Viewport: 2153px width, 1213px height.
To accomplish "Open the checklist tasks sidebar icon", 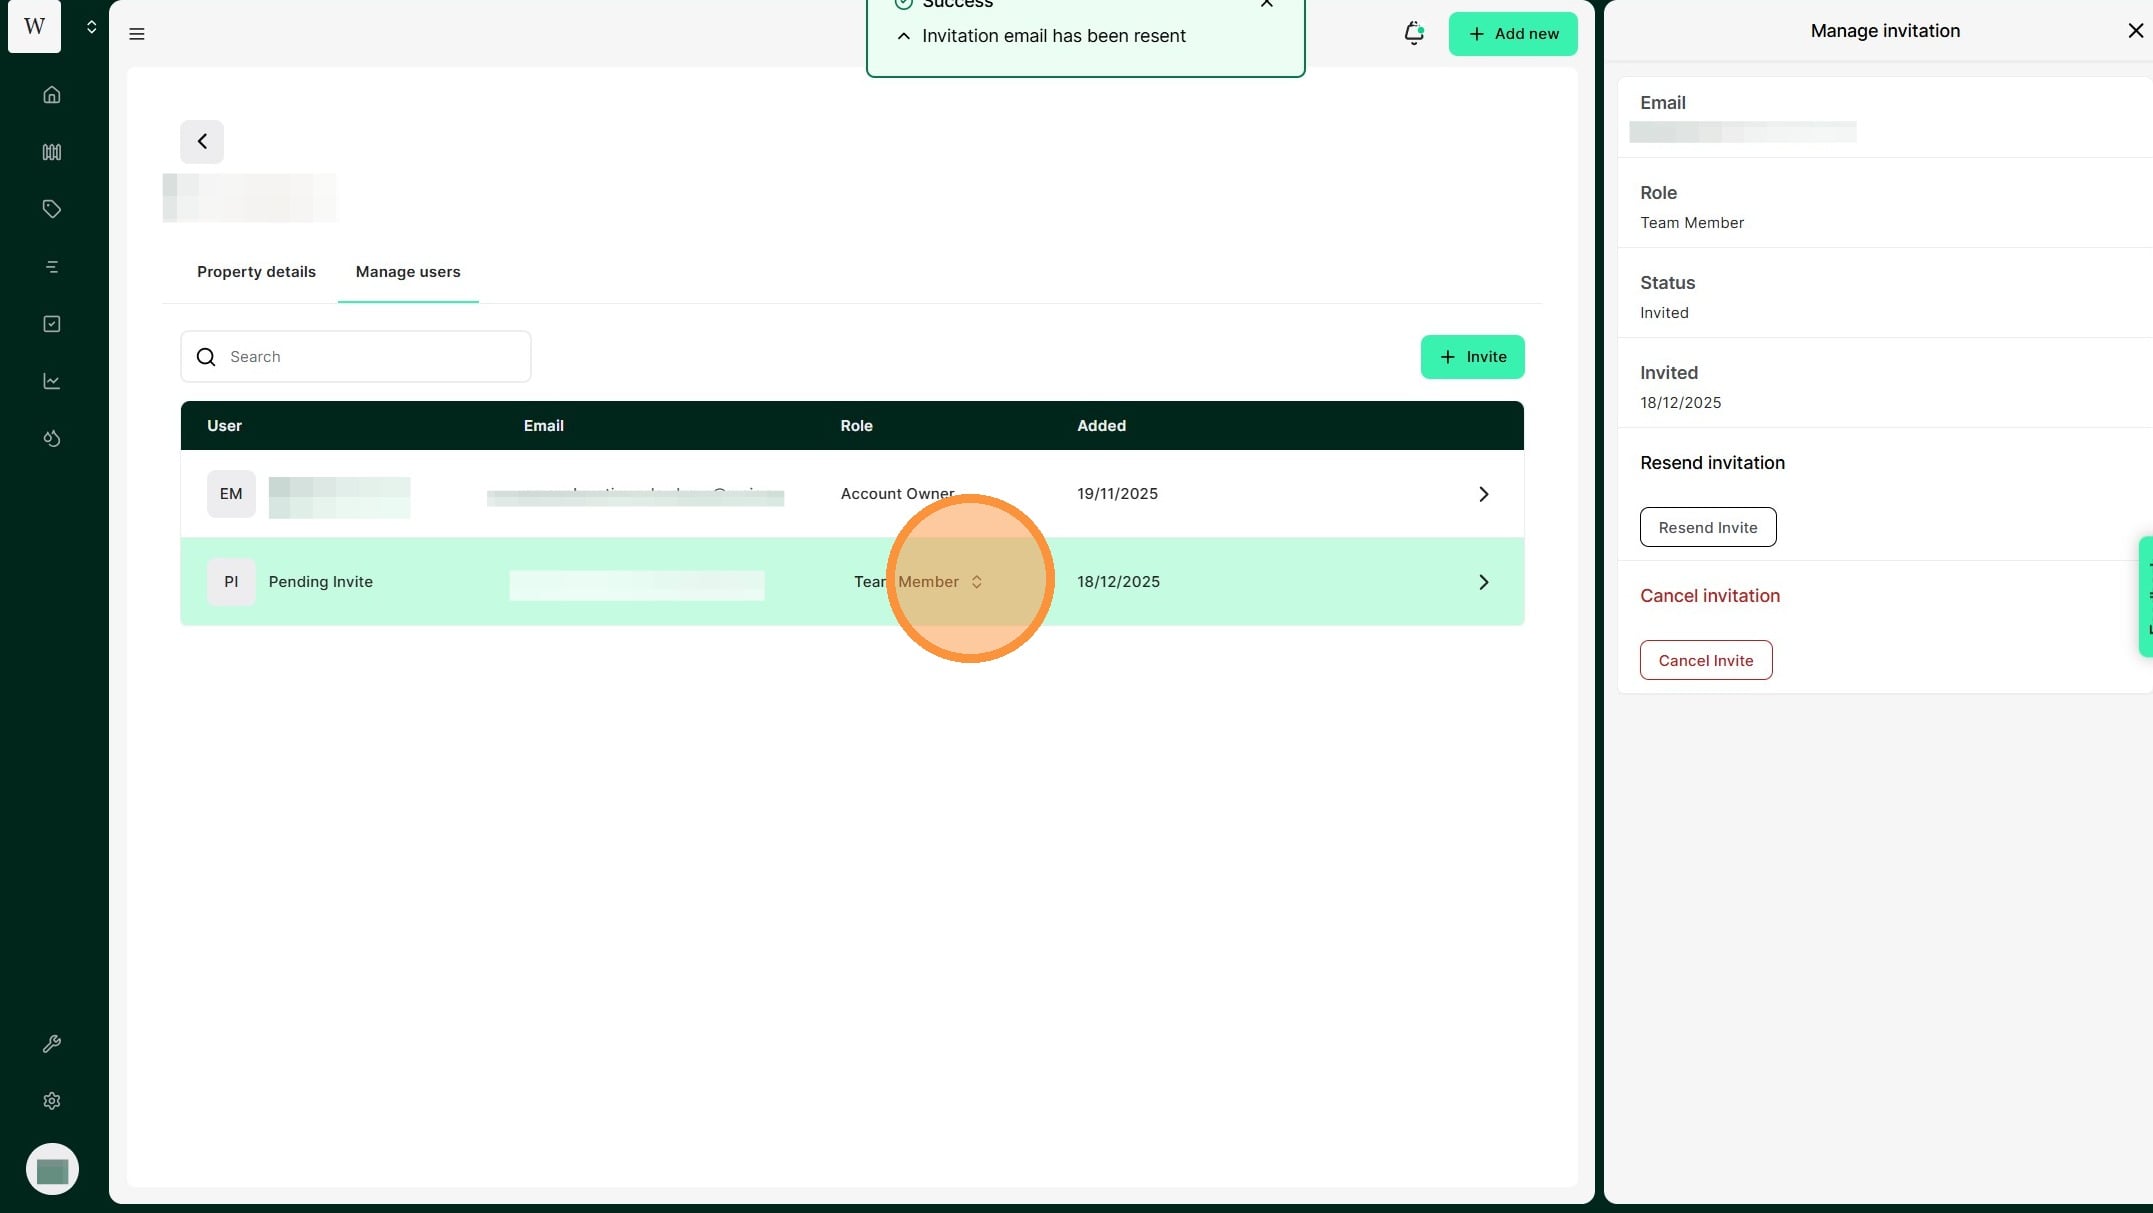I will (52, 324).
